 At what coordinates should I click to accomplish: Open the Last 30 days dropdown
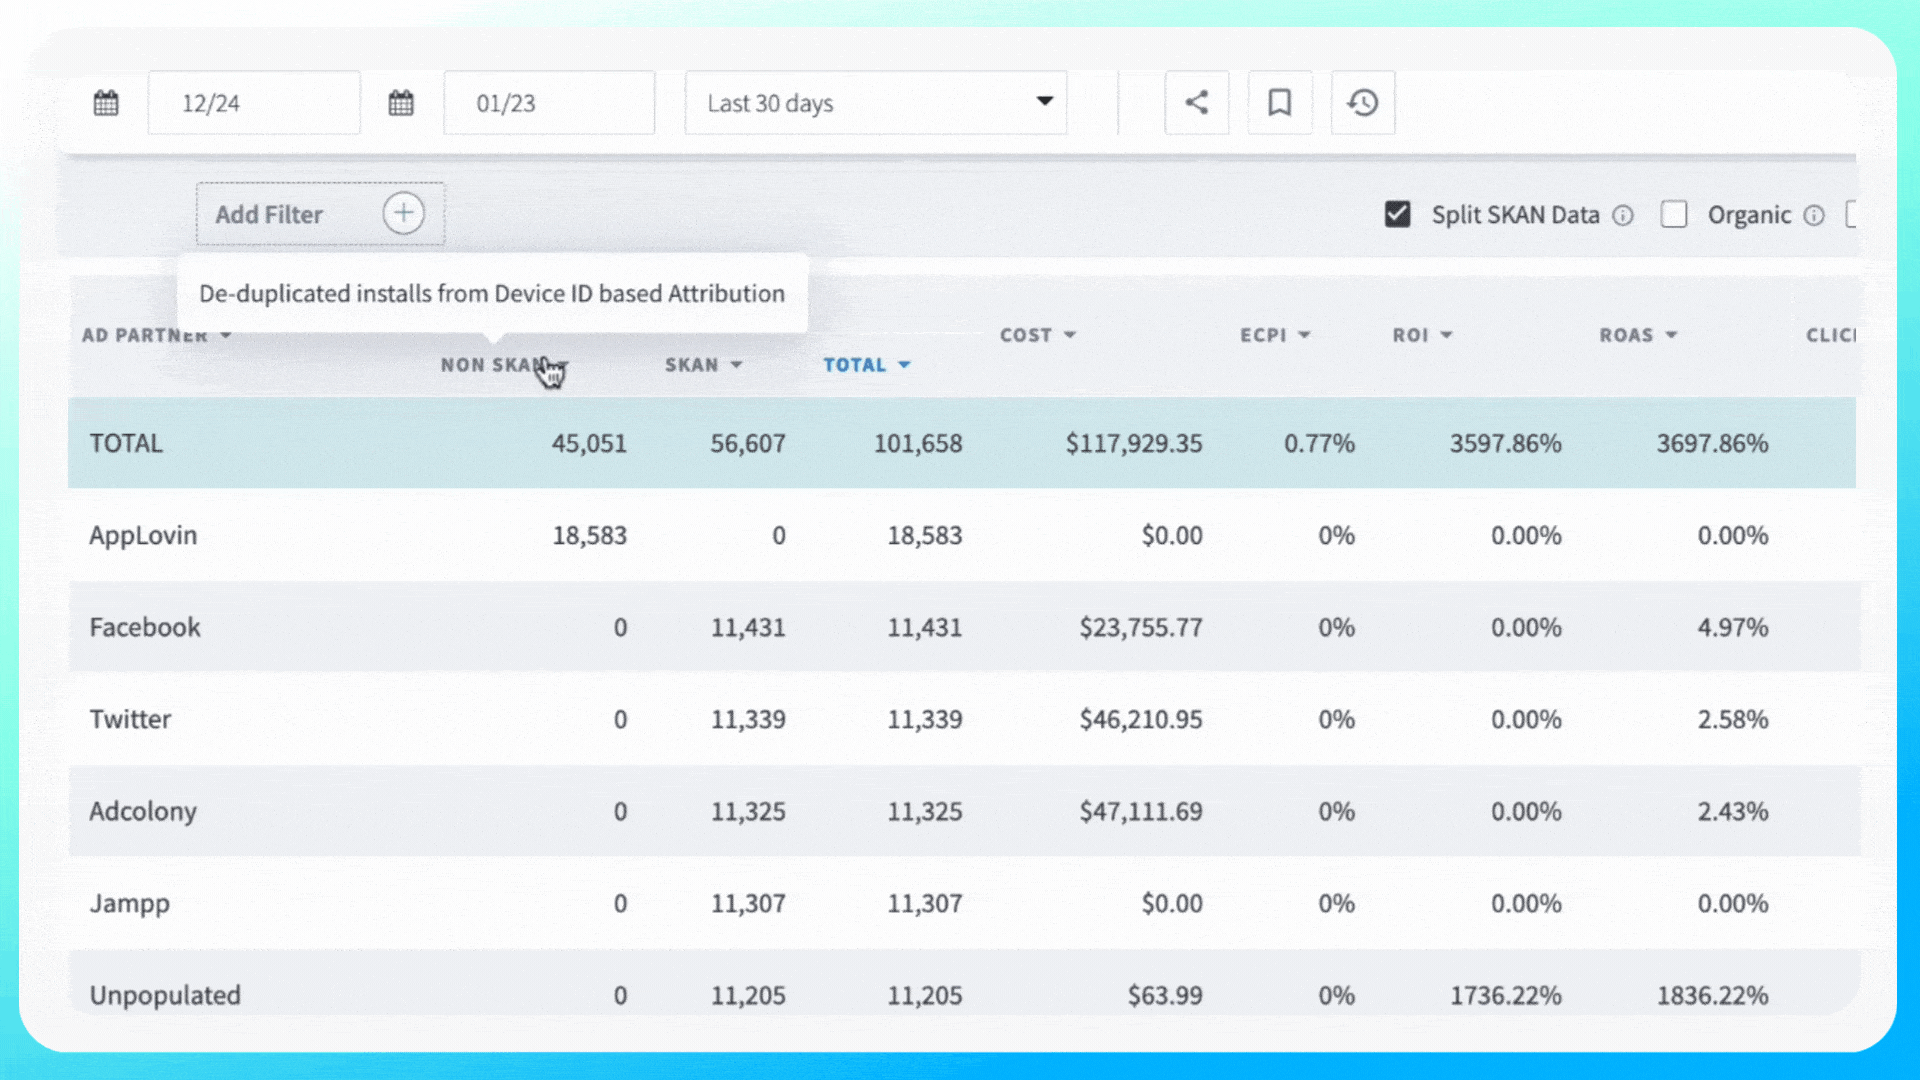pos(875,103)
